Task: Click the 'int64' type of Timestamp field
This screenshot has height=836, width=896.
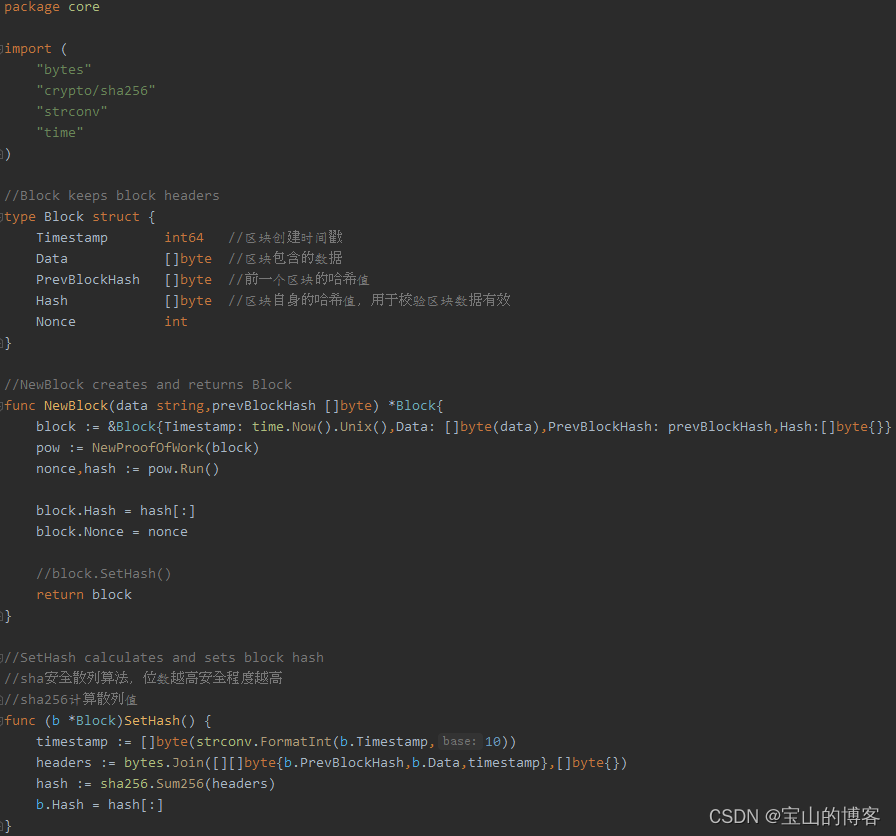Action: 184,238
